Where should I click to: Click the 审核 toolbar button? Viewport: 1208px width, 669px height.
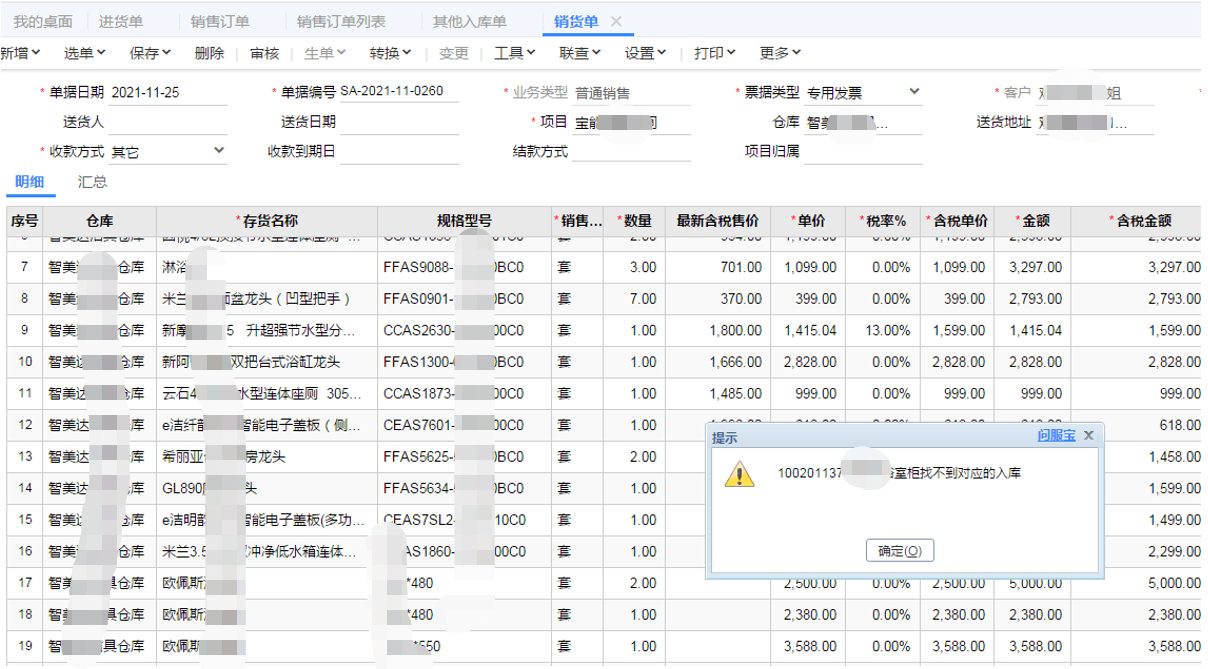[x=265, y=53]
